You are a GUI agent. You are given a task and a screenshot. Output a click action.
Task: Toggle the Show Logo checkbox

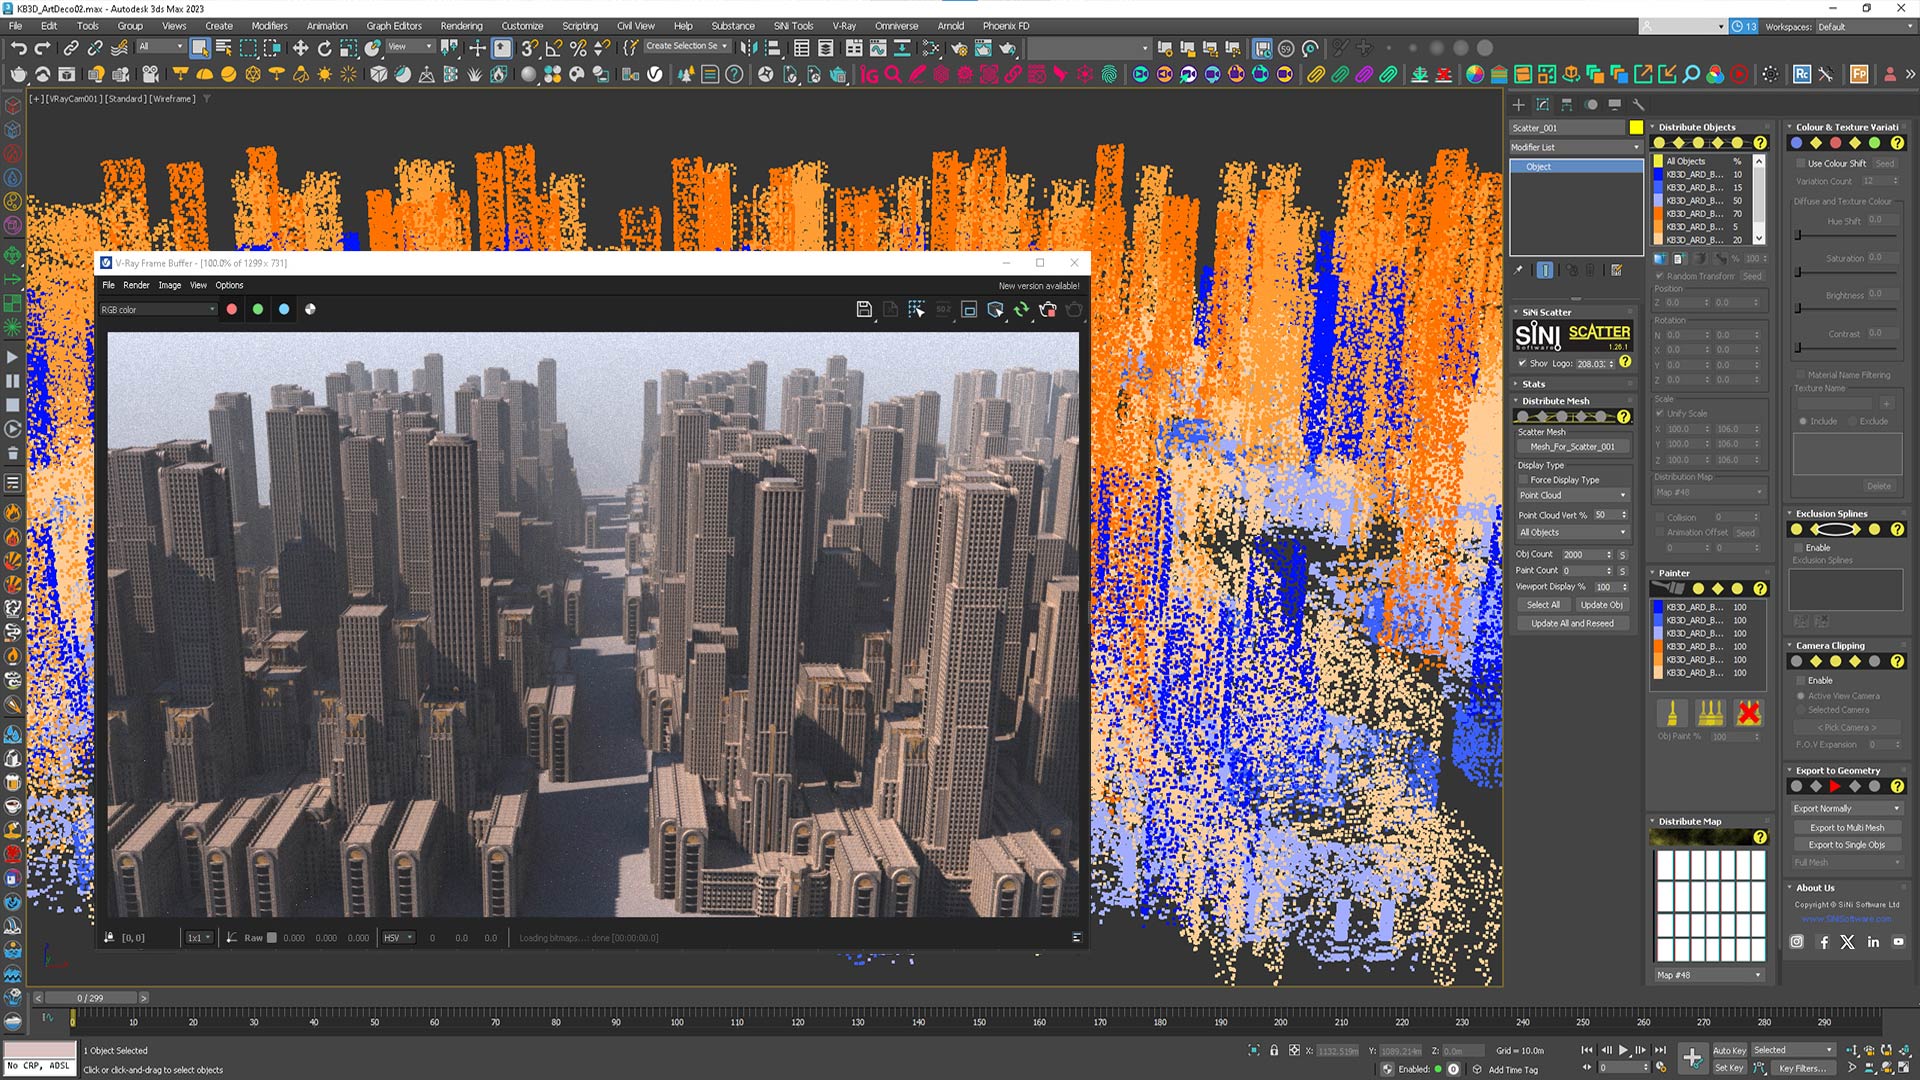1522,363
